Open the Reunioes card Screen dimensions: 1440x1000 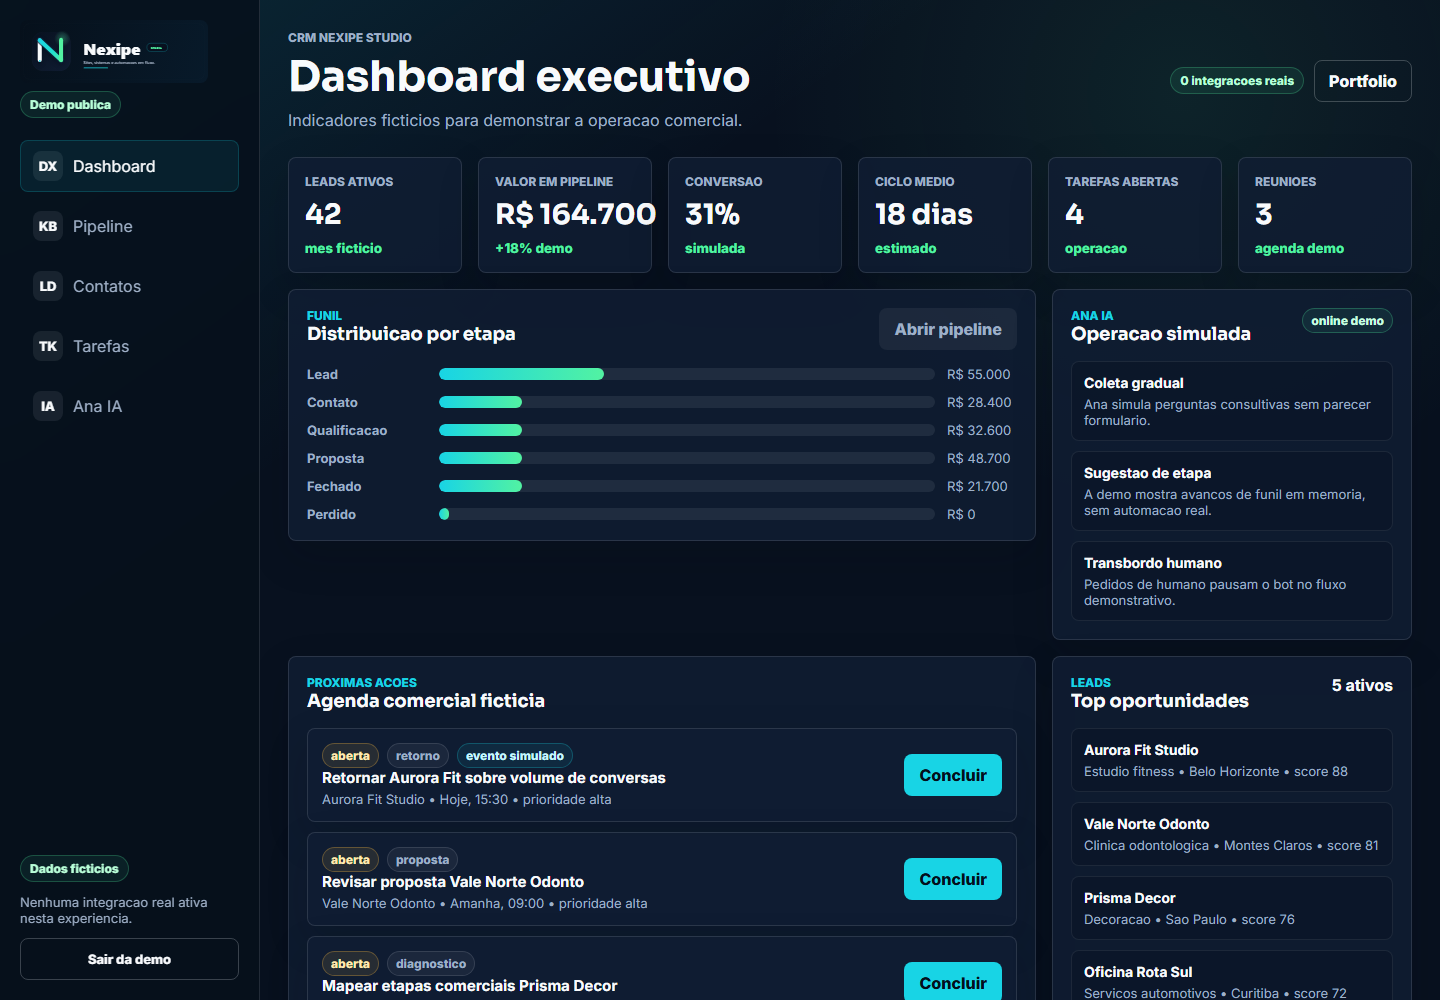pyautogui.click(x=1325, y=215)
